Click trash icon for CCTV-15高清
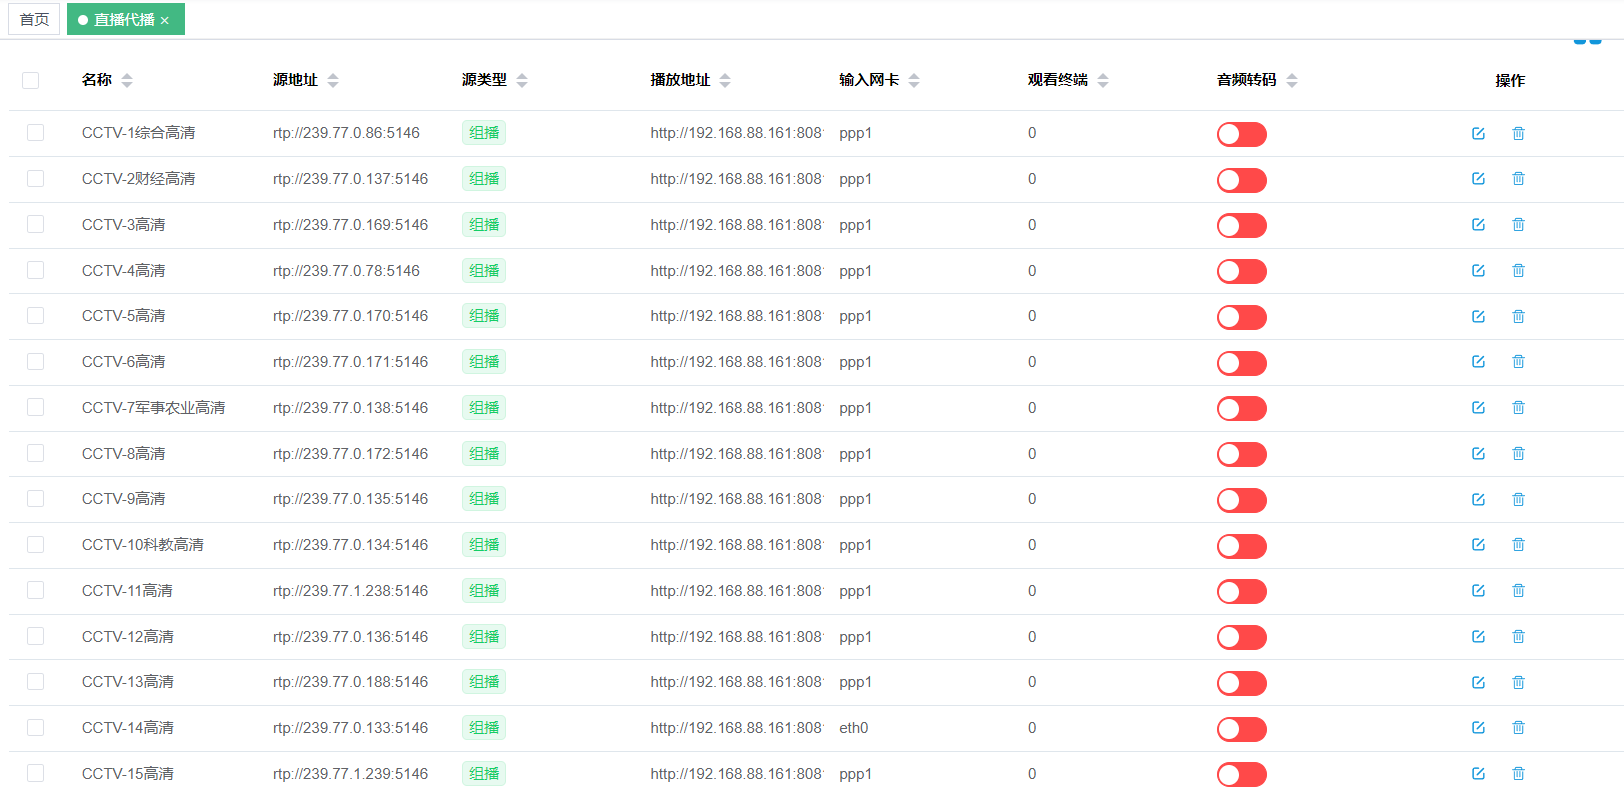The image size is (1624, 797). click(1518, 774)
